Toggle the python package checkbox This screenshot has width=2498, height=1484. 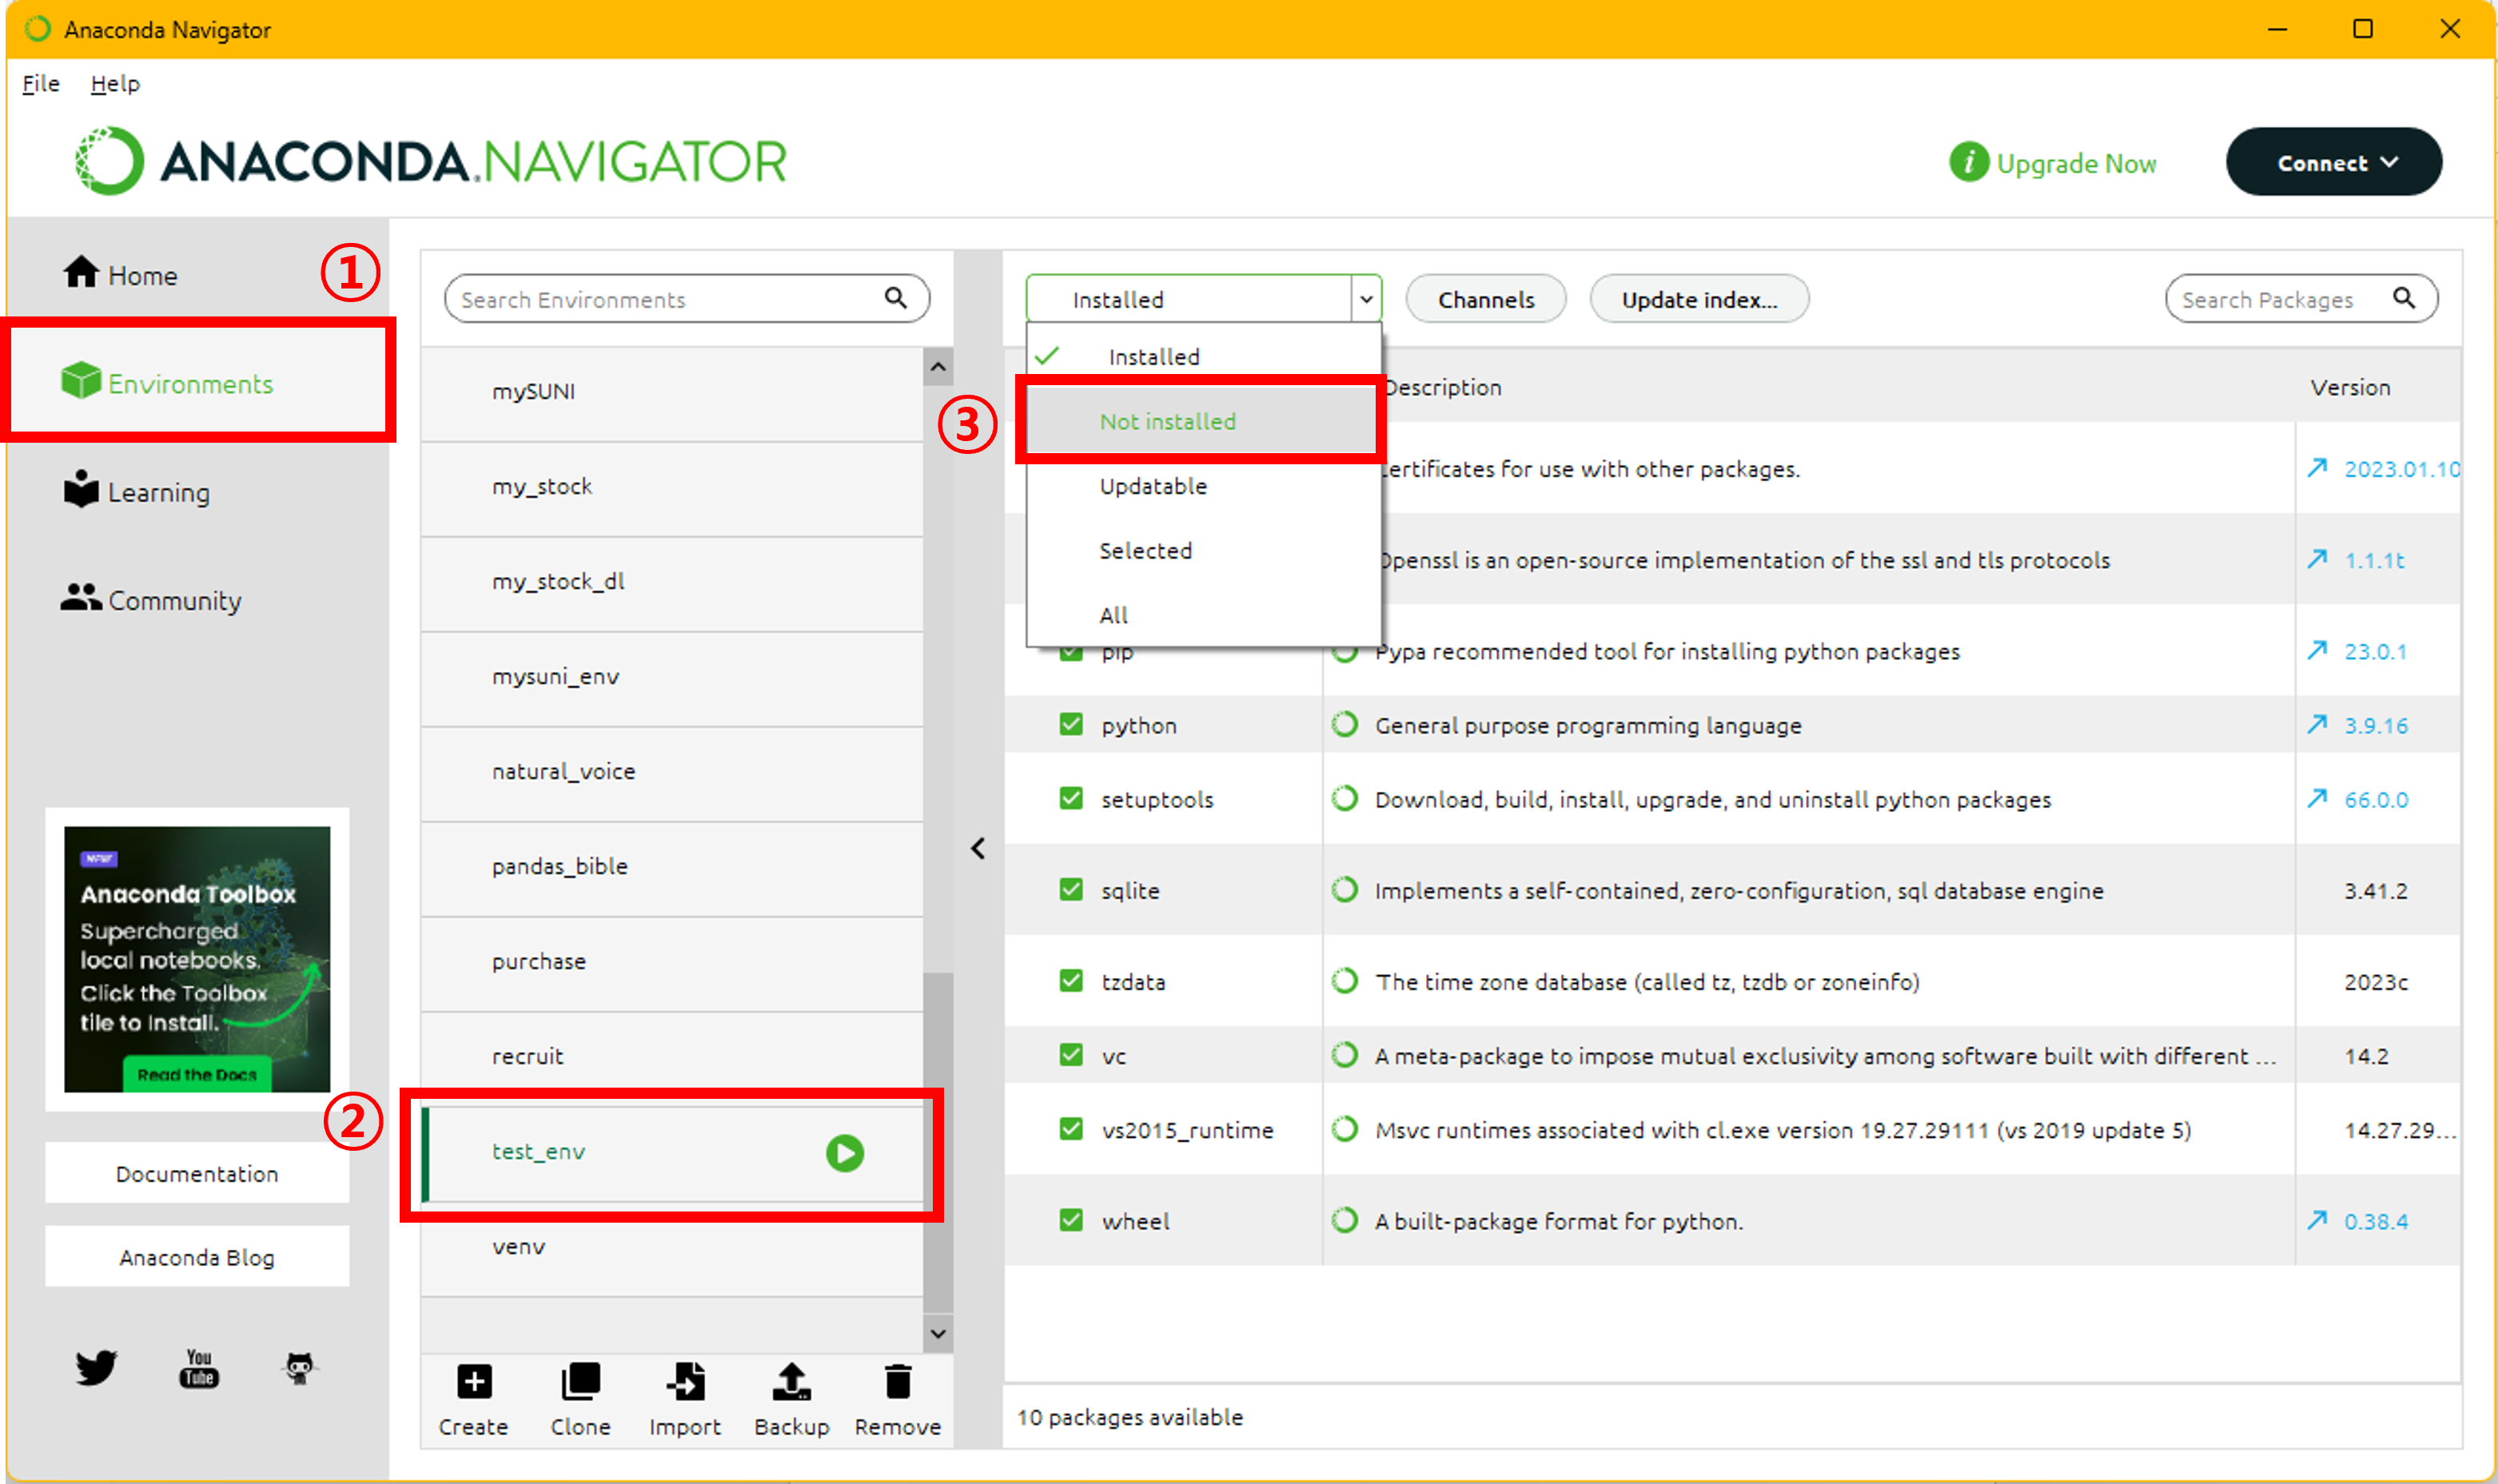(1071, 724)
